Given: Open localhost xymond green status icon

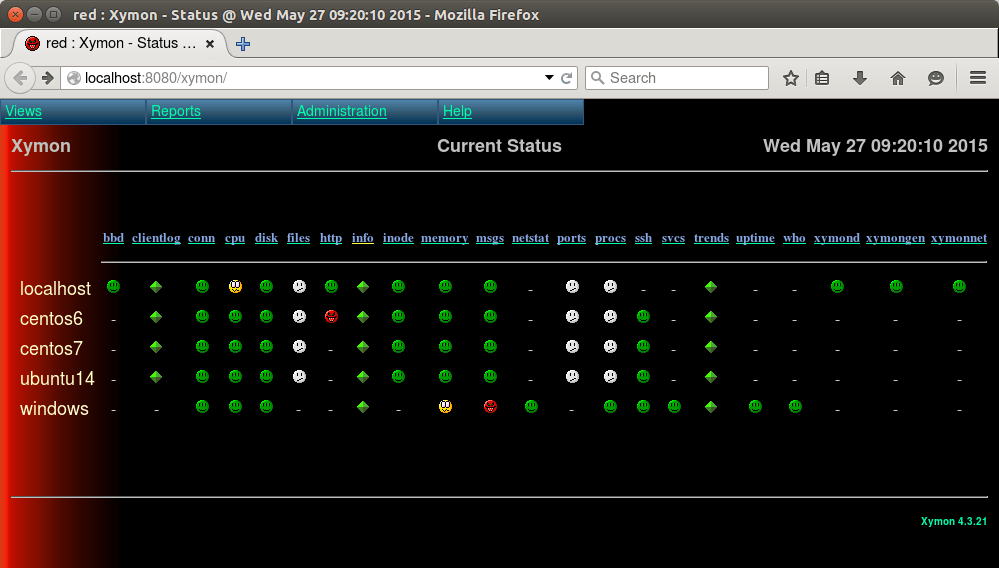Looking at the screenshot, I should [x=837, y=287].
